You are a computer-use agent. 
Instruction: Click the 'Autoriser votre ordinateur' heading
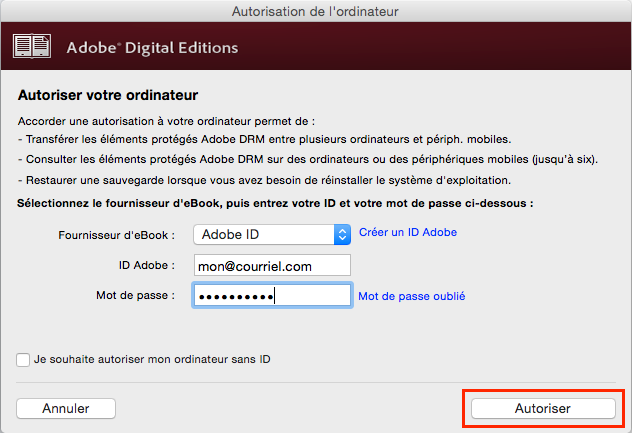pyautogui.click(x=108, y=95)
